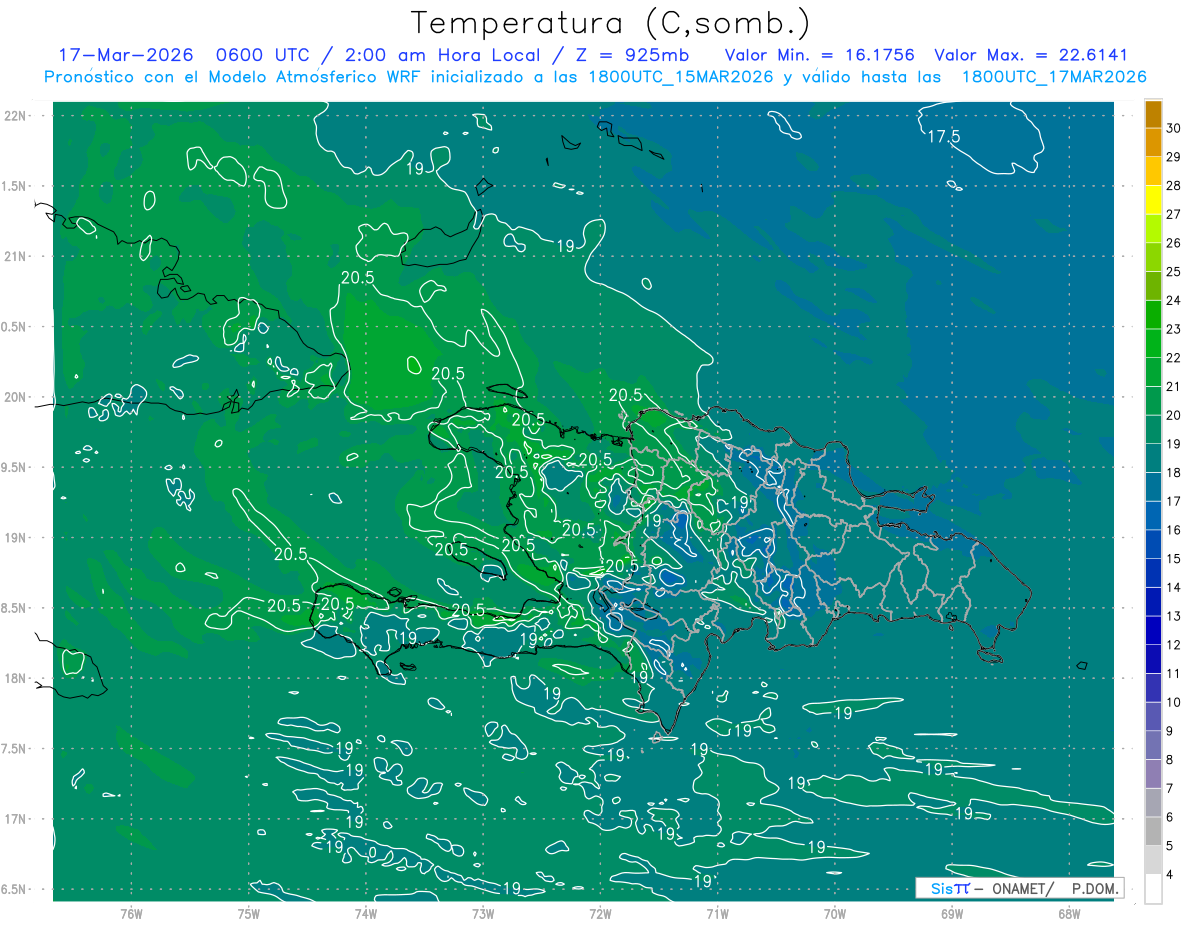The height and width of the screenshot is (927, 1200).
Task: Click the '68W' longitude axis label
Action: coord(1069,913)
